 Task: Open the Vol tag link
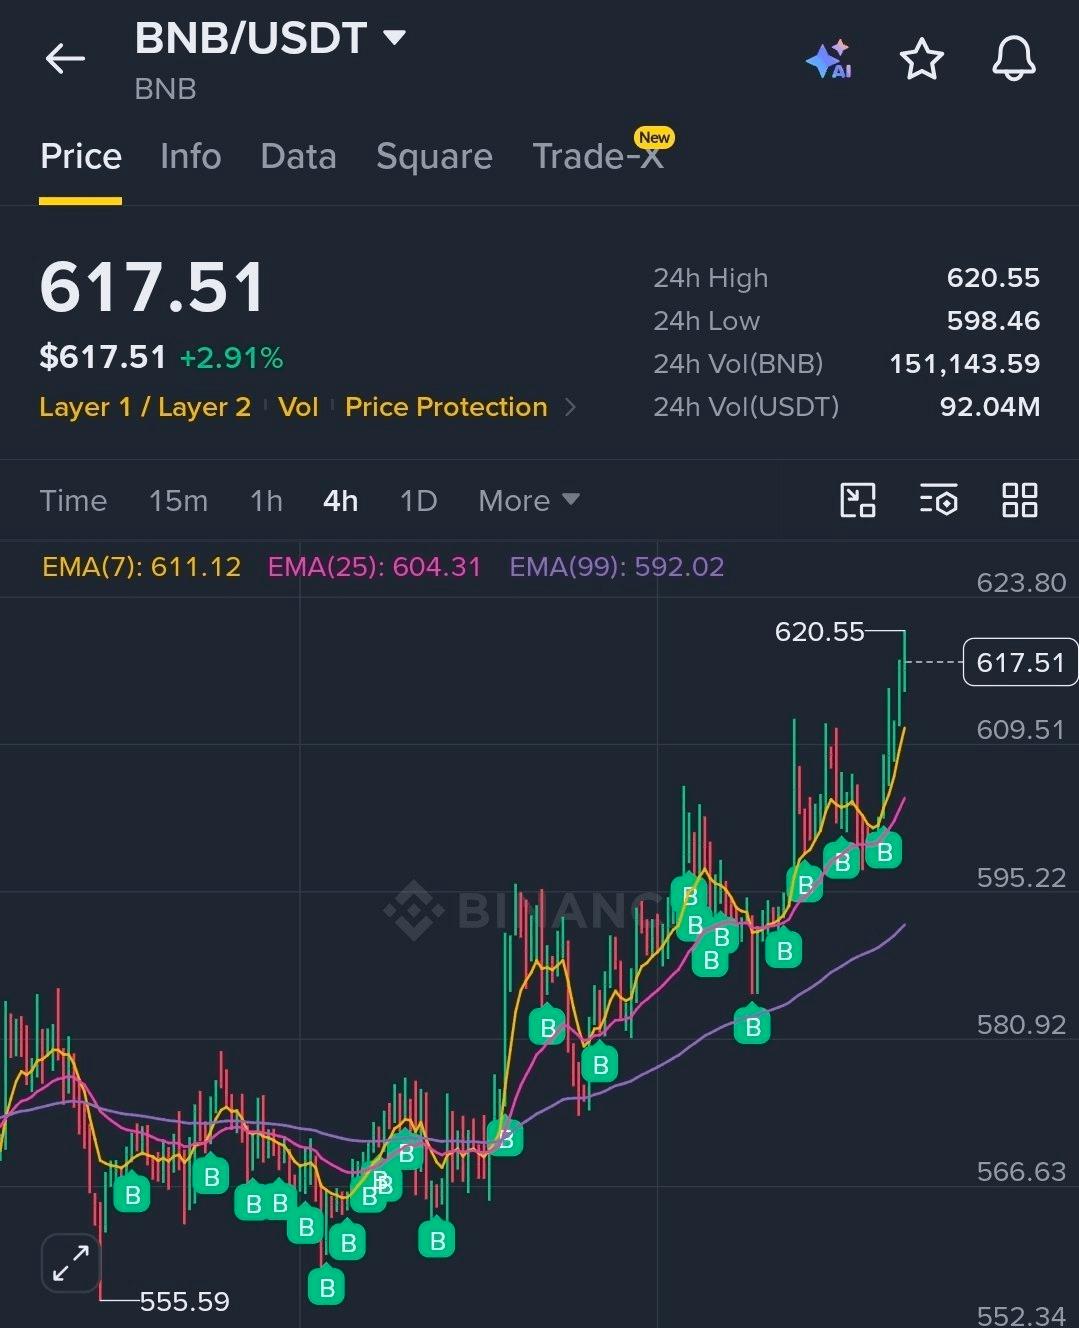298,407
